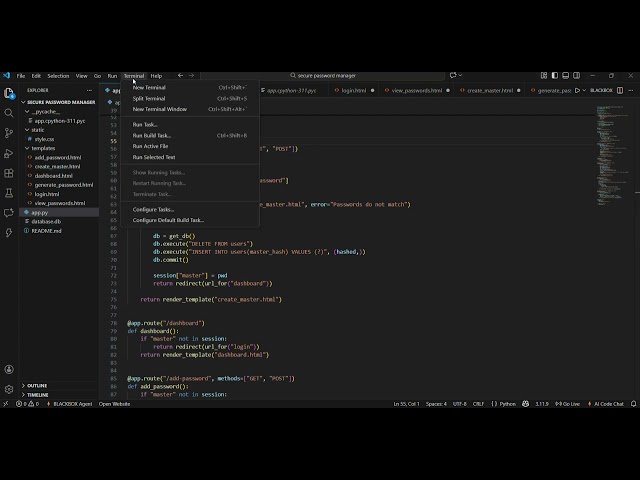Open errors and warnings status indicator
Image resolution: width=640 pixels, height=480 pixels.
[28, 404]
